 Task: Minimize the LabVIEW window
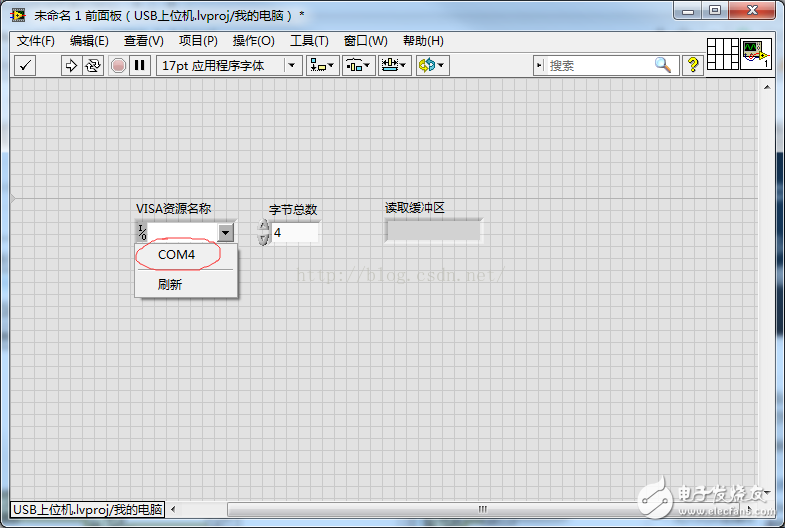(x=688, y=11)
